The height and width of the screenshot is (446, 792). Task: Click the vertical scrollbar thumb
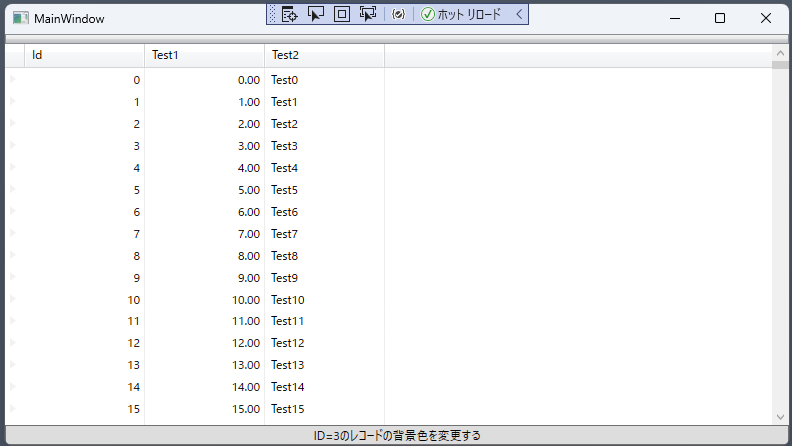point(780,65)
